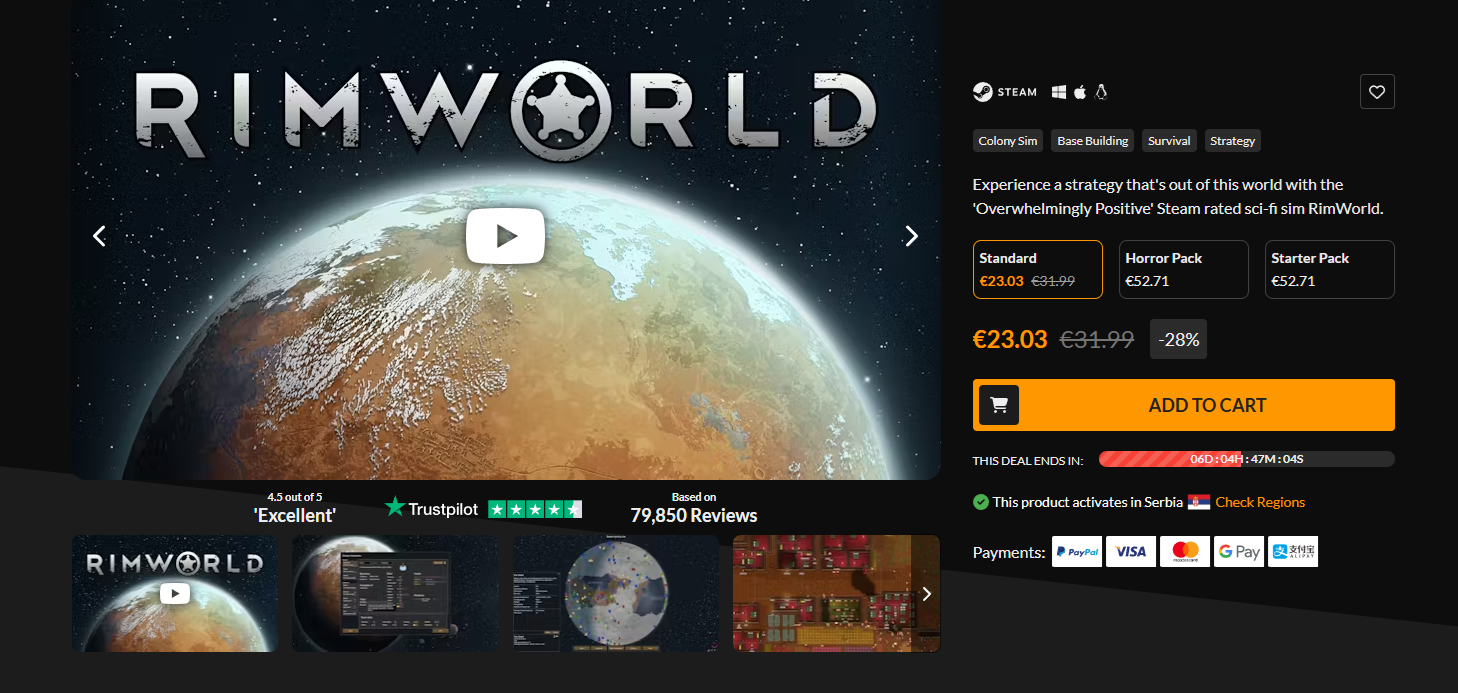
Task: Click 'This product activates in Serbia' text
Action: click(x=1088, y=502)
